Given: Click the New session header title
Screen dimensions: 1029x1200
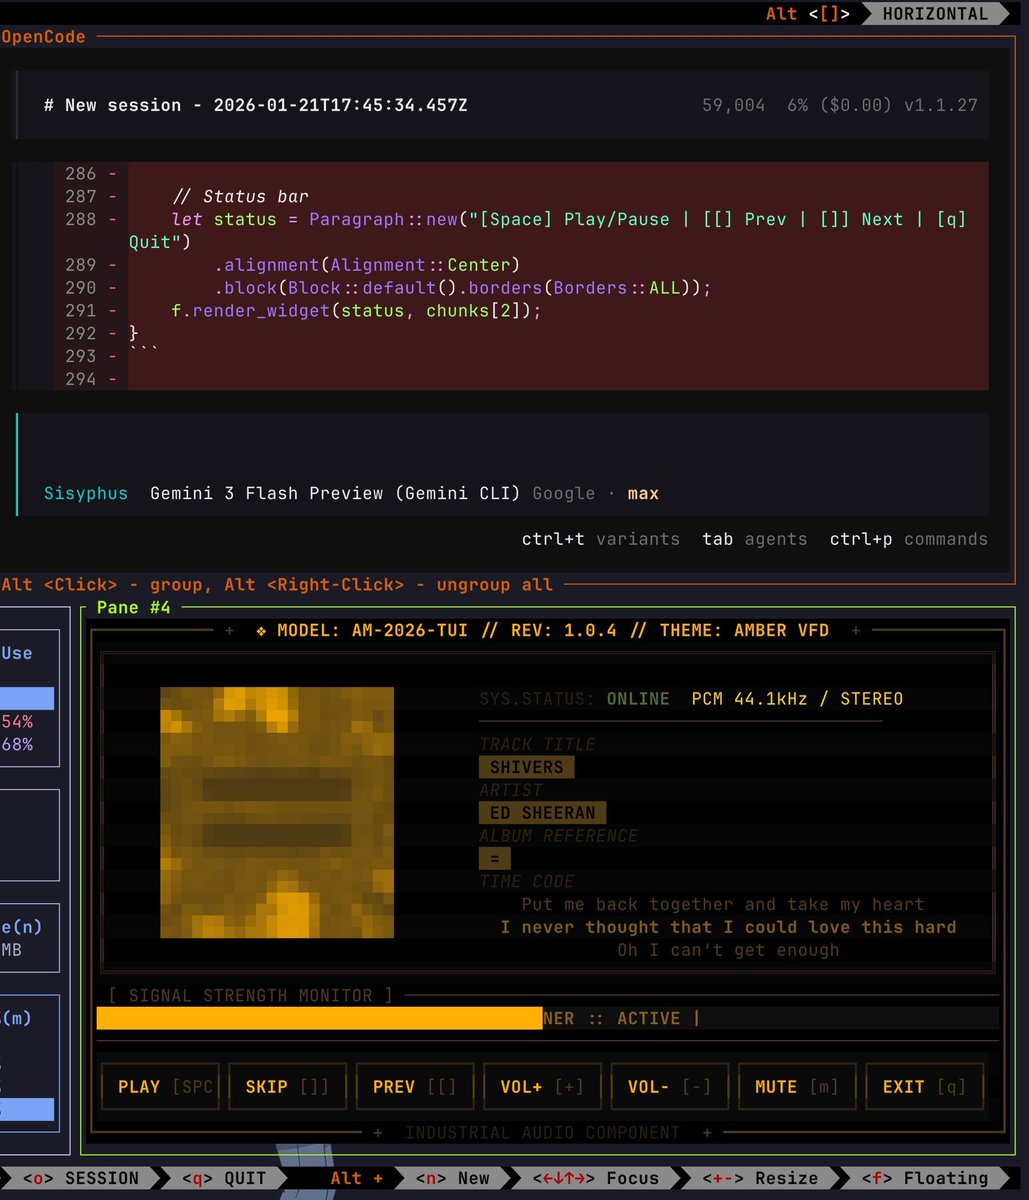Looking at the screenshot, I should tap(256, 105).
